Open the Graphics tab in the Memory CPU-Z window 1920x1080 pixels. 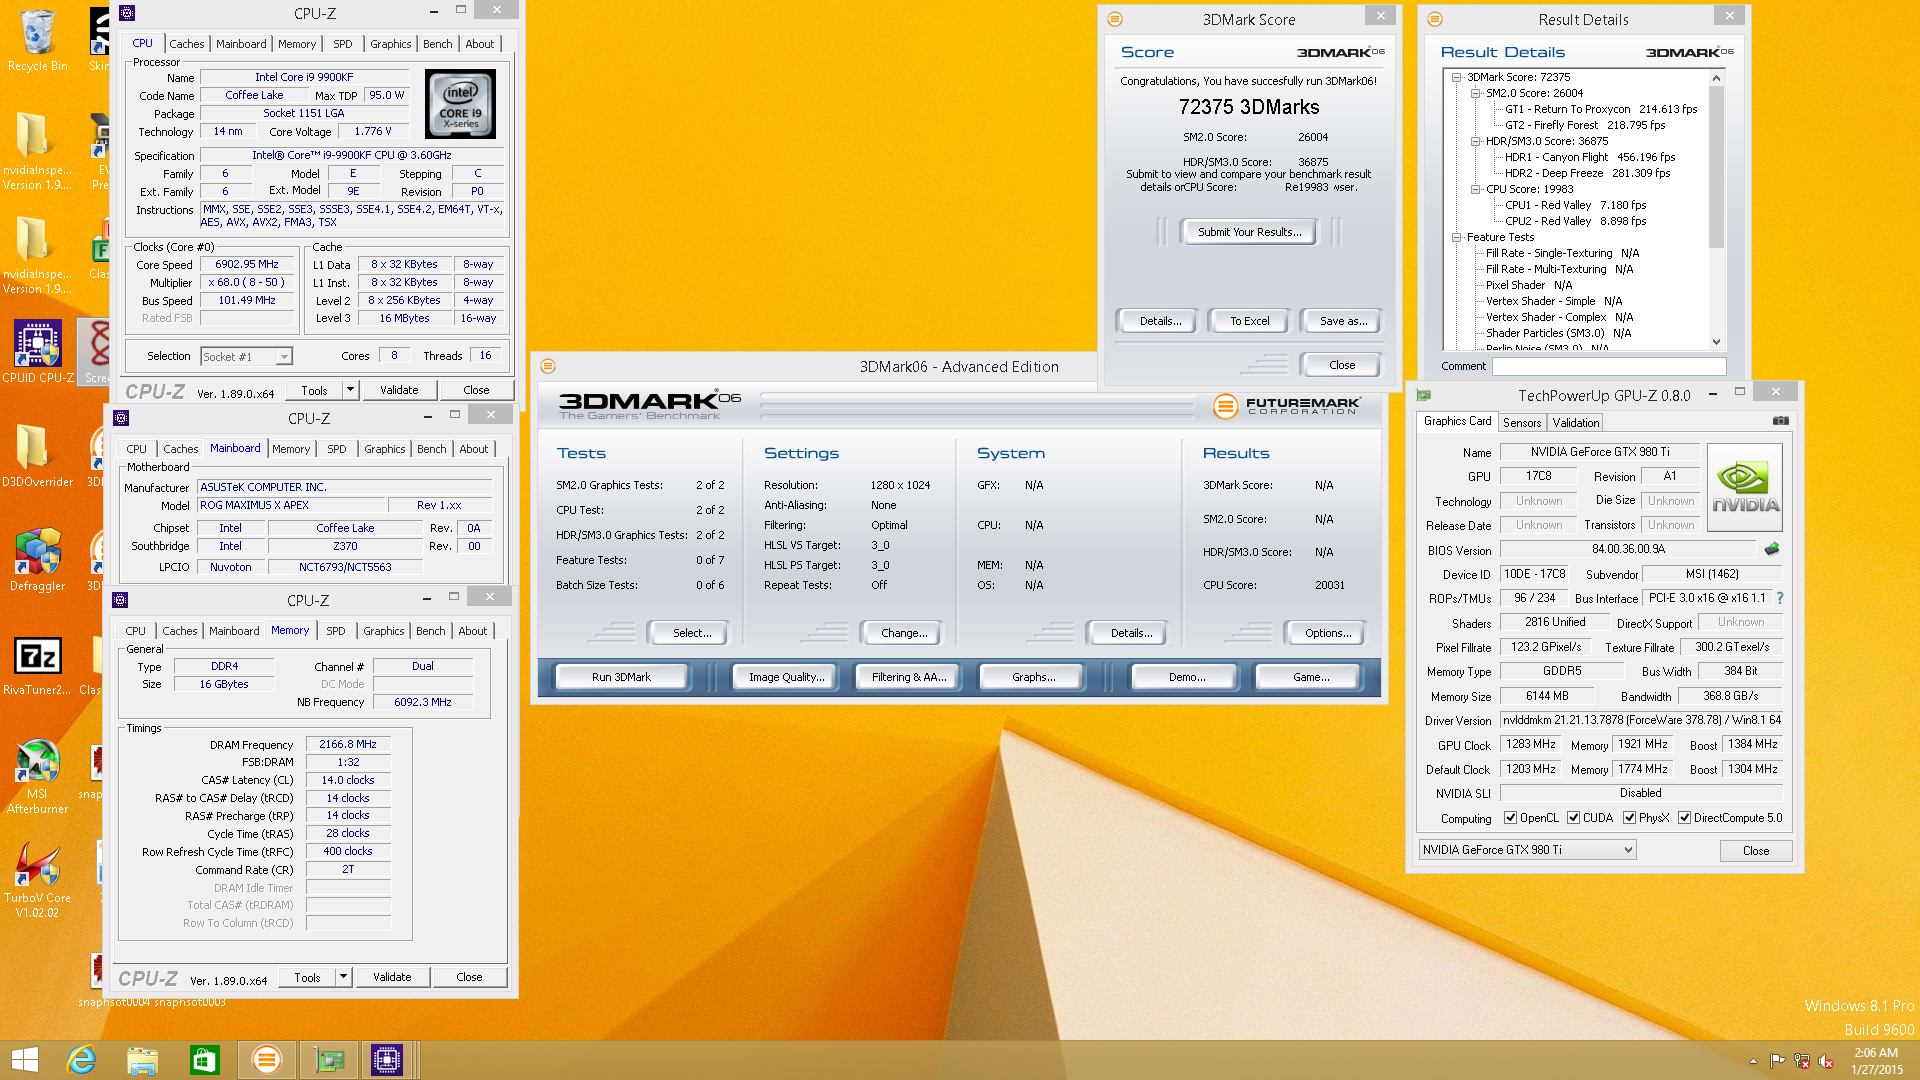(x=384, y=631)
